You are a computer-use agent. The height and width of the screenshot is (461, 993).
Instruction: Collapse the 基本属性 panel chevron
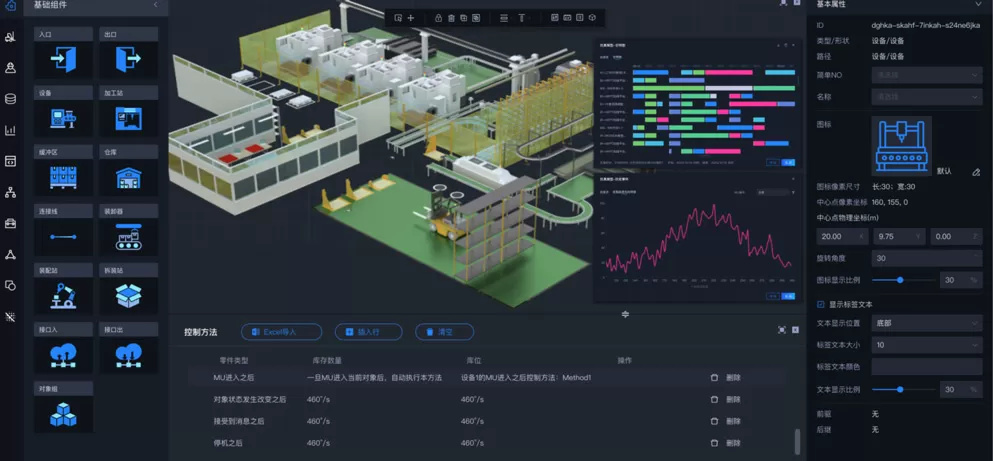point(978,4)
